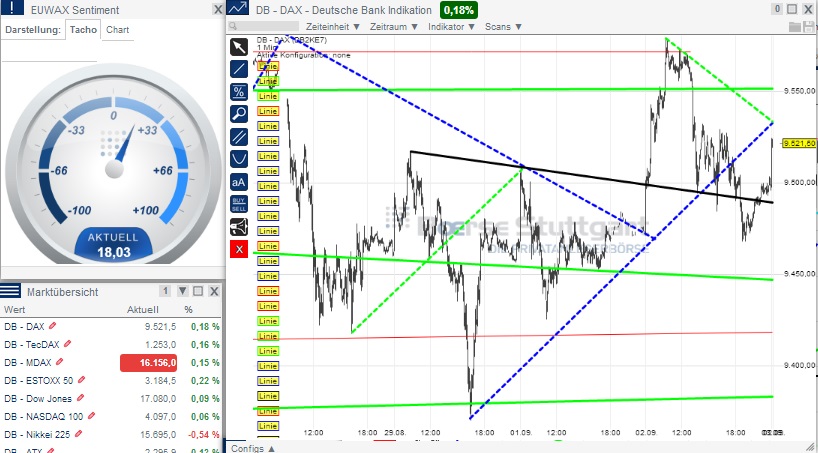This screenshot has height=453, width=818.
Task: Click the 0 counter badge in chart header
Action: coord(777,9)
